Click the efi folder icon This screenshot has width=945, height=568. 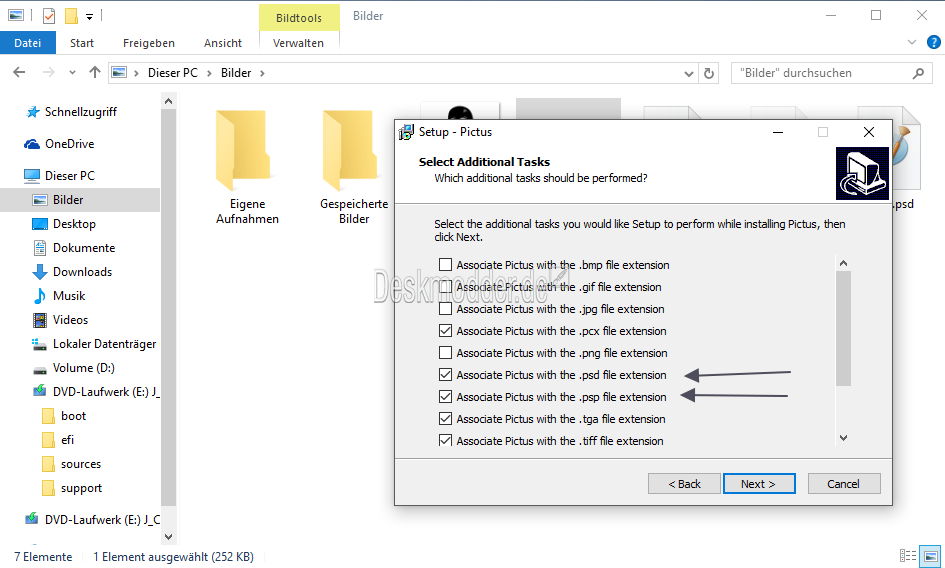(48, 440)
